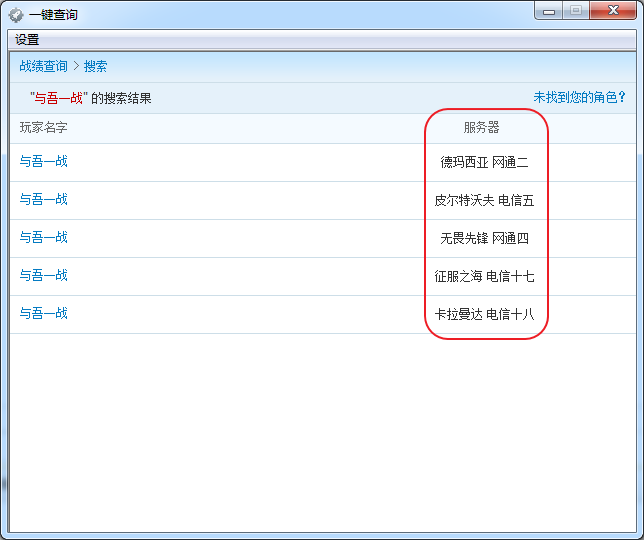Open player 与吾一战 on 征服之海 电信十七
This screenshot has width=644, height=540.
[x=44, y=276]
